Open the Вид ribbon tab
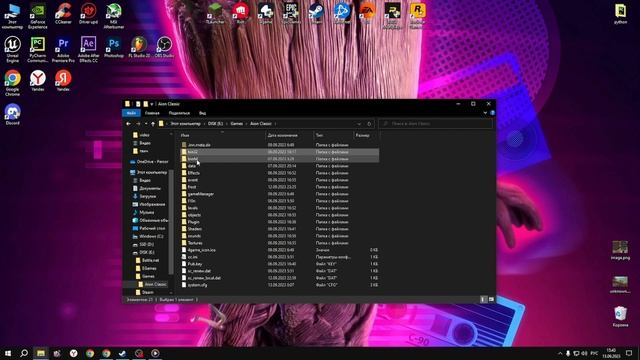This screenshot has width=640, height=360. 202,113
